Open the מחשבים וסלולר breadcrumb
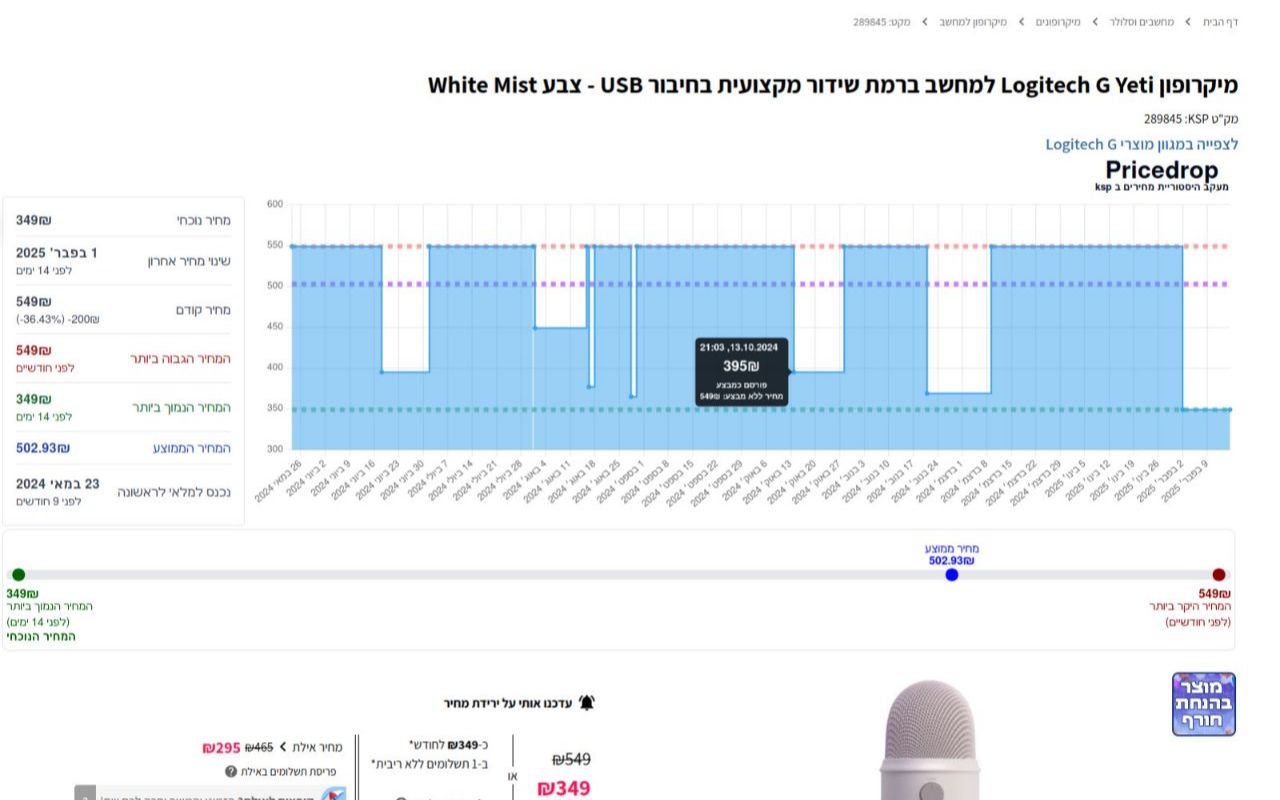 pos(1141,22)
